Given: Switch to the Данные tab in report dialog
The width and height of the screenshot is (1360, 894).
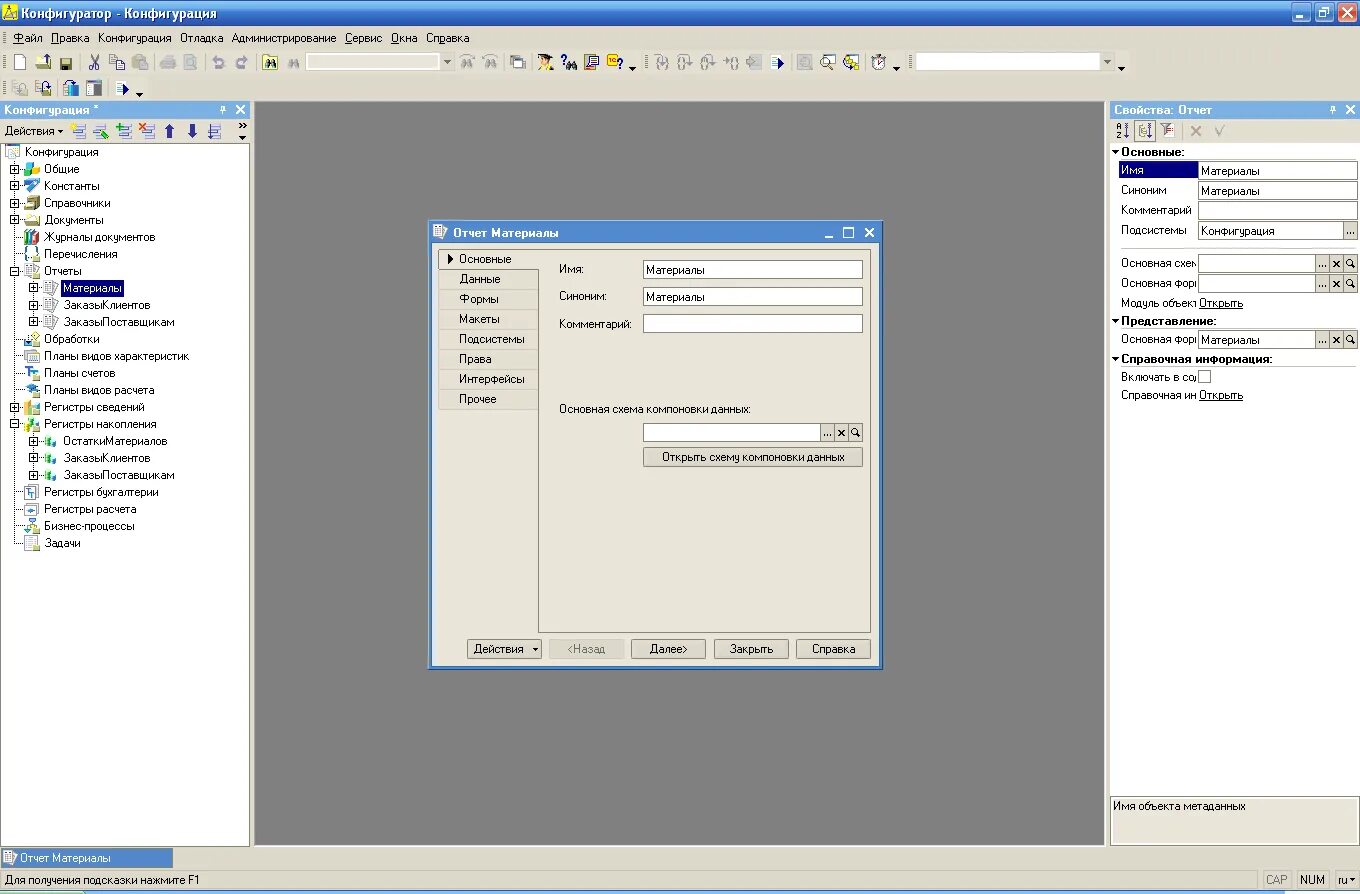Looking at the screenshot, I should (x=489, y=279).
